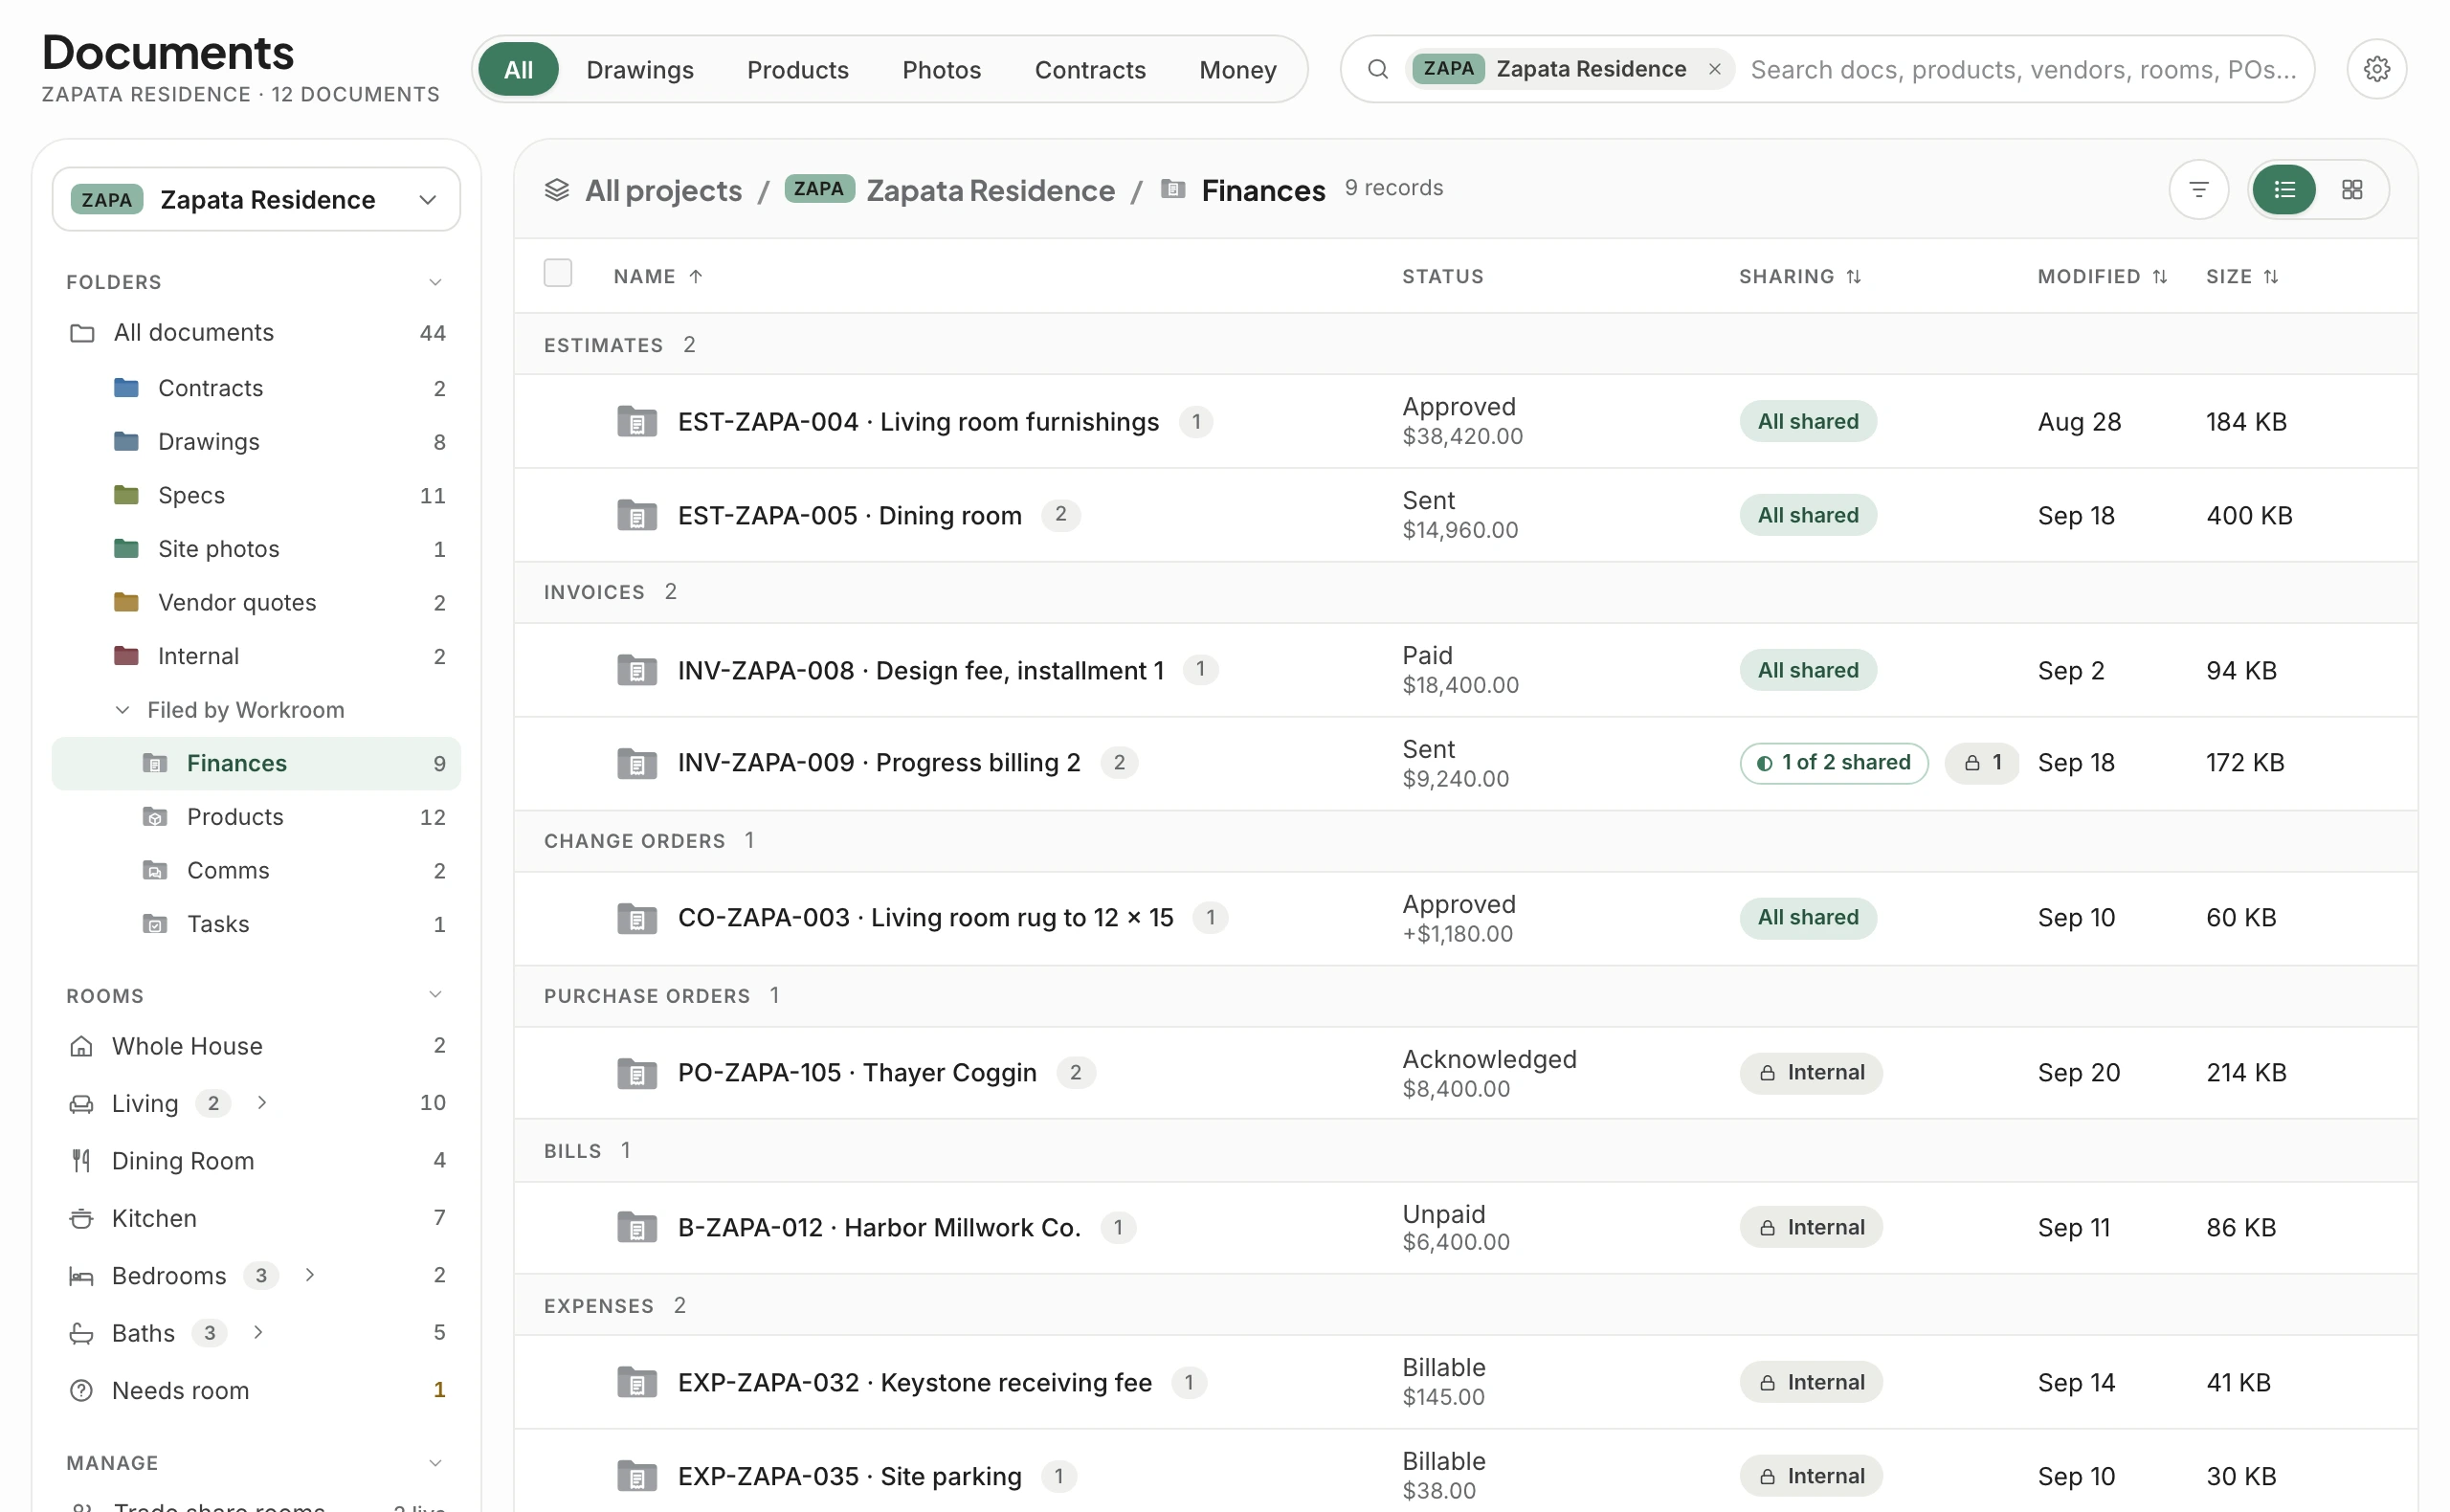Open the Zapata Residence project dropdown
This screenshot has height=1512, width=2450.
(x=256, y=199)
